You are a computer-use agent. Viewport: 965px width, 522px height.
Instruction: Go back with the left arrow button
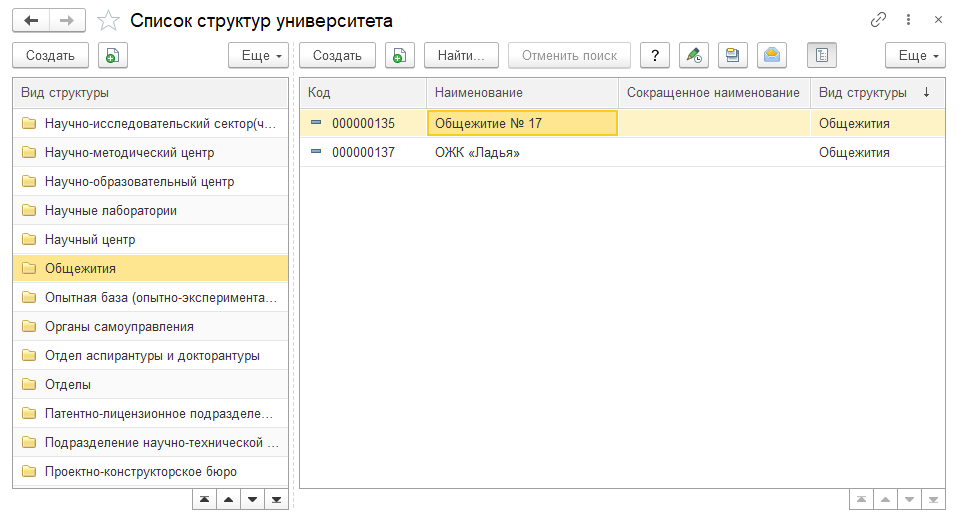[x=31, y=20]
